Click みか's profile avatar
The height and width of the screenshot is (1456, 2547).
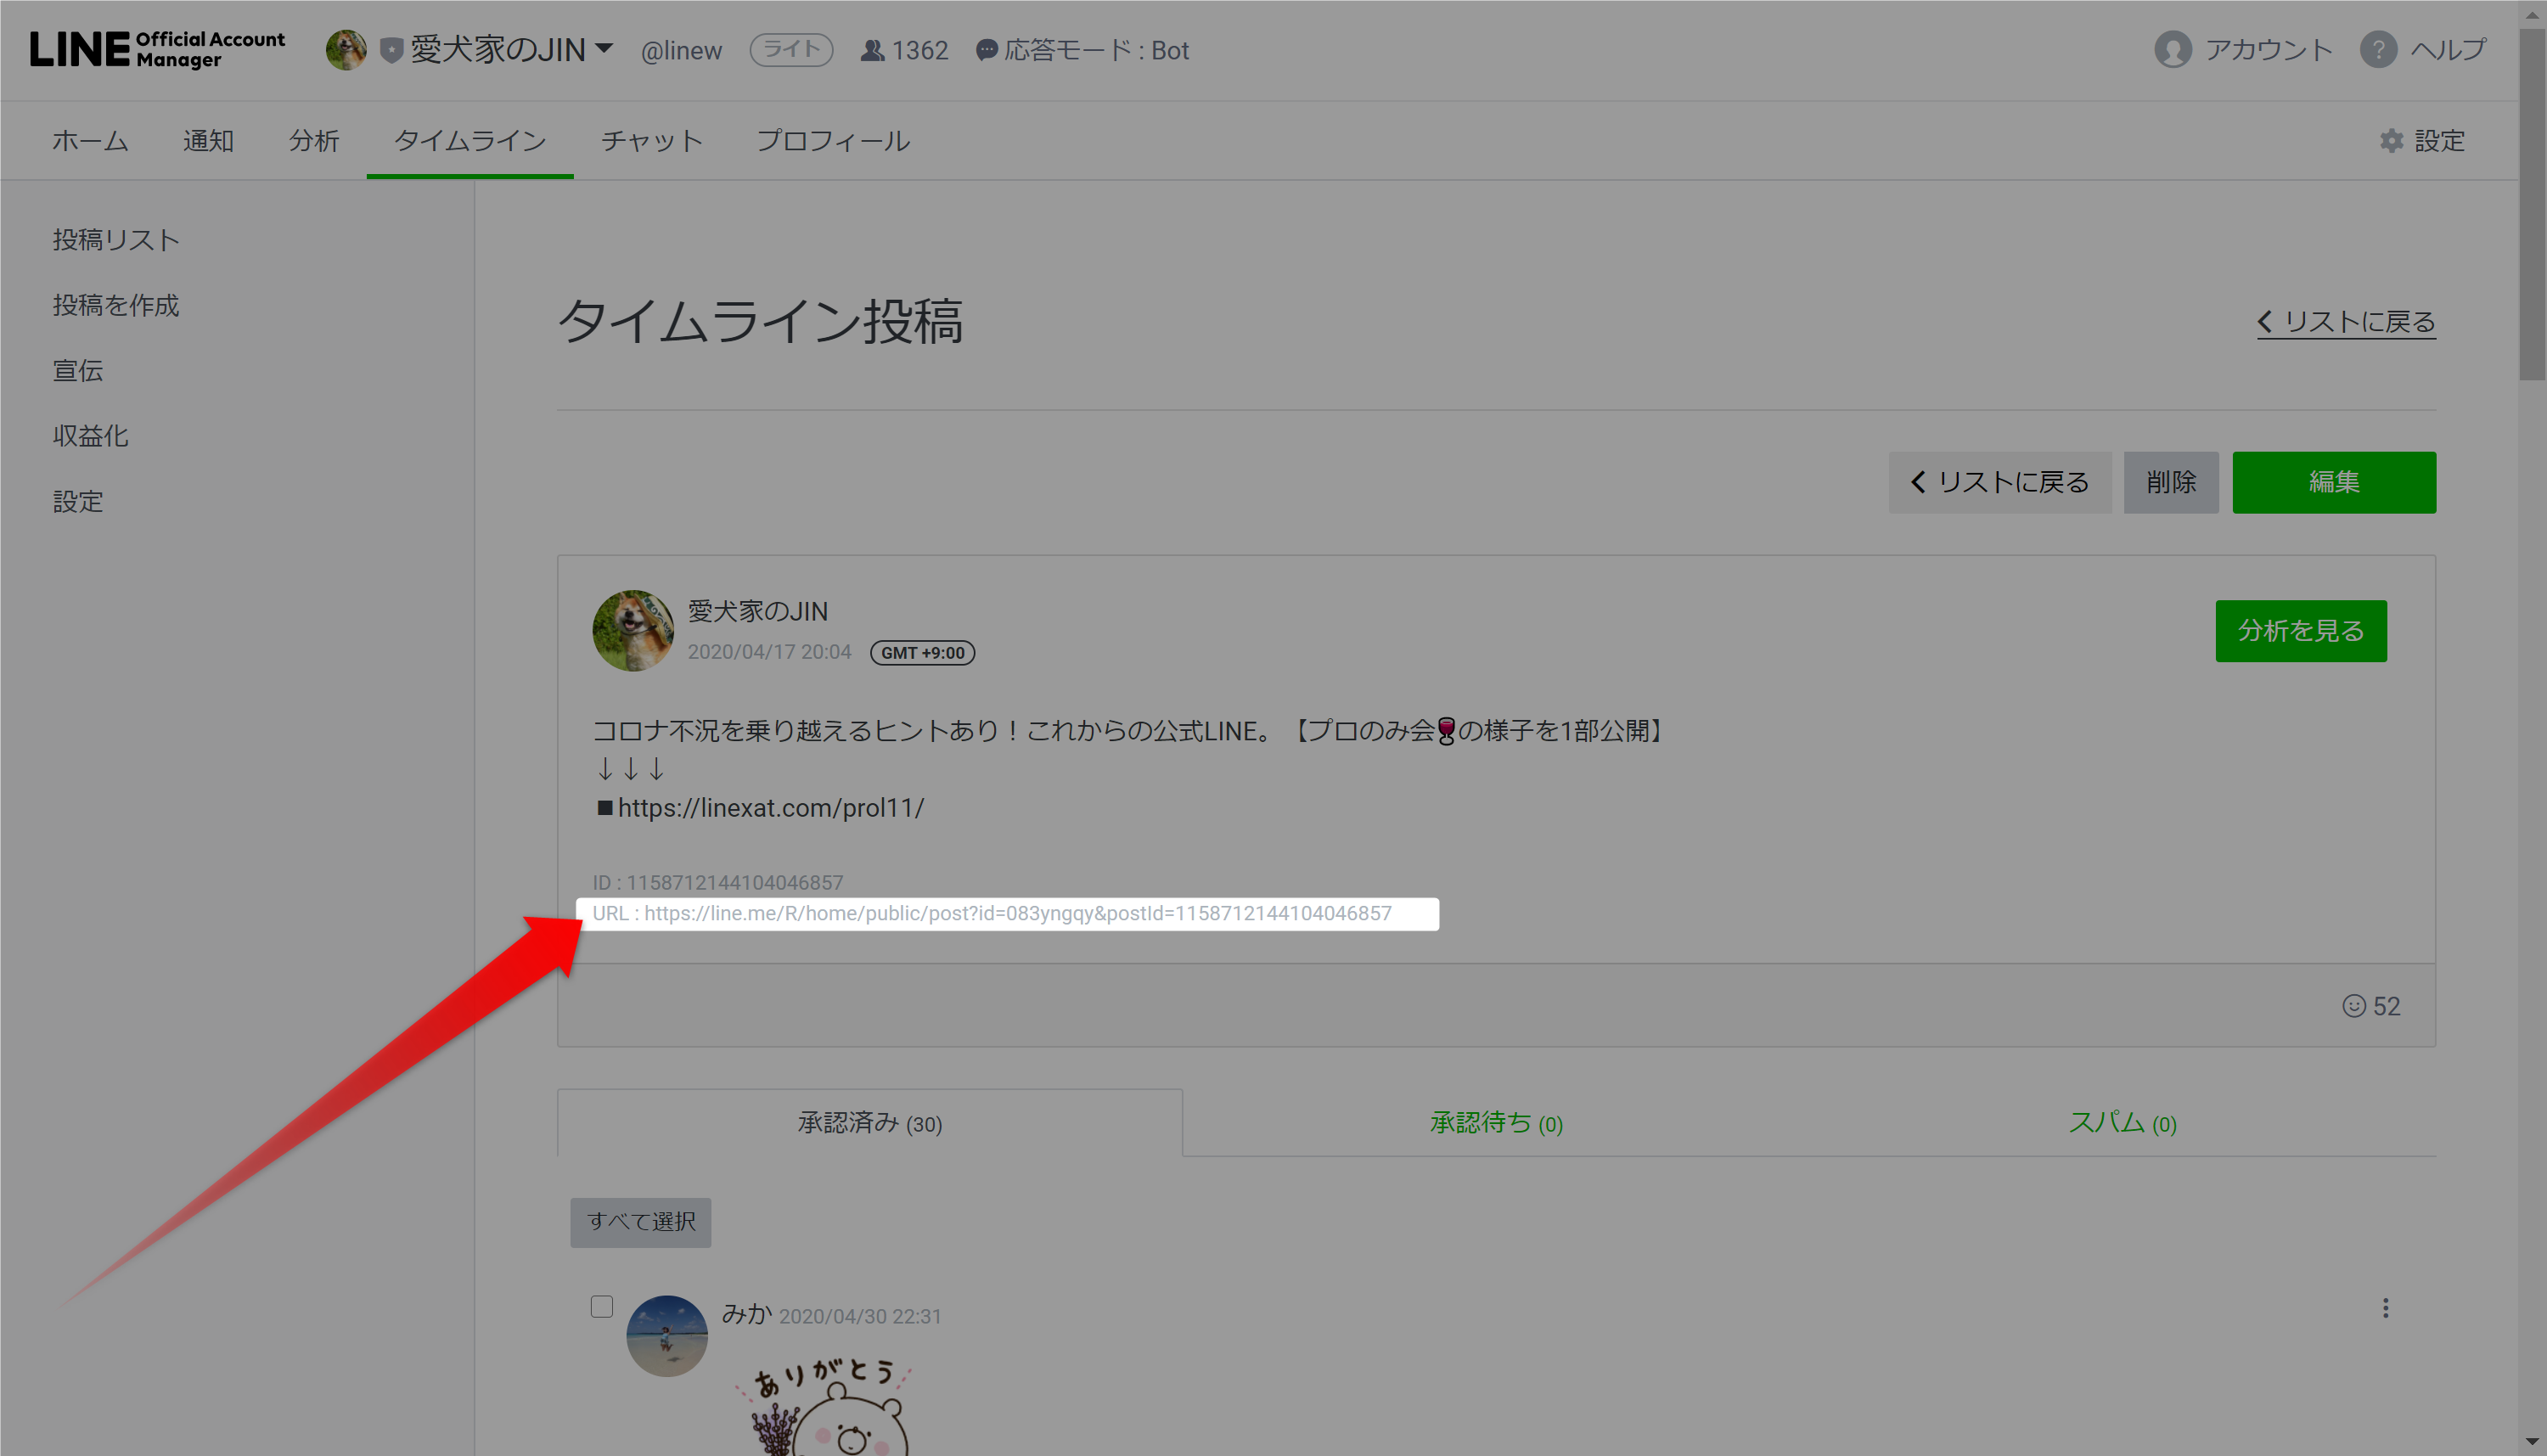666,1336
